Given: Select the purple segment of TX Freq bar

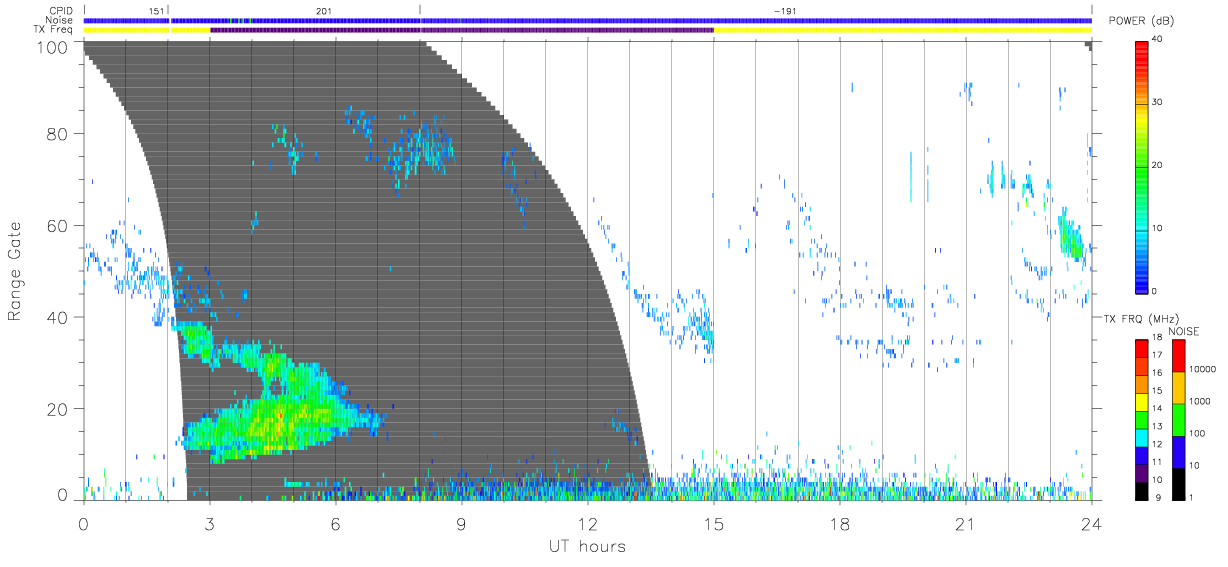Looking at the screenshot, I should (x=461, y=30).
